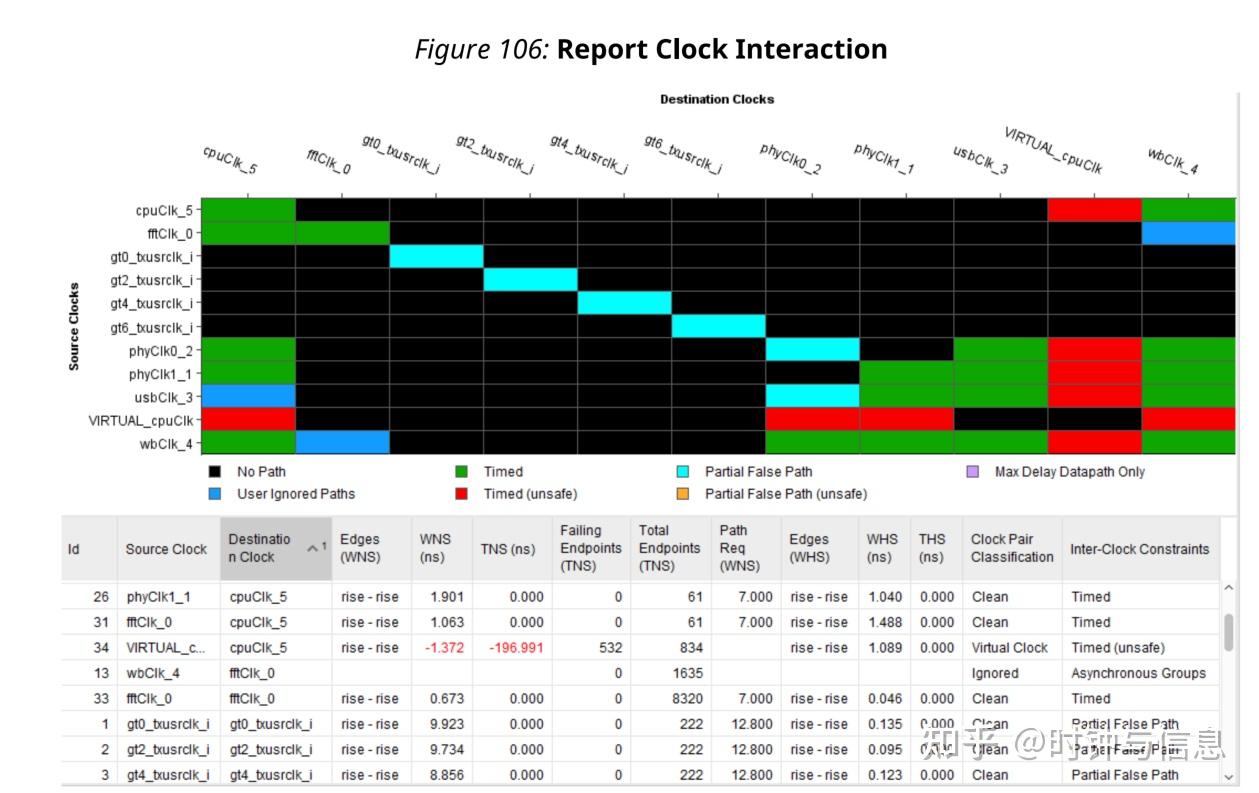1259x793 pixels.
Task: Select the red cell for VIRTUAL_cpuClk to cpuClk_5
Action: click(x=248, y=420)
